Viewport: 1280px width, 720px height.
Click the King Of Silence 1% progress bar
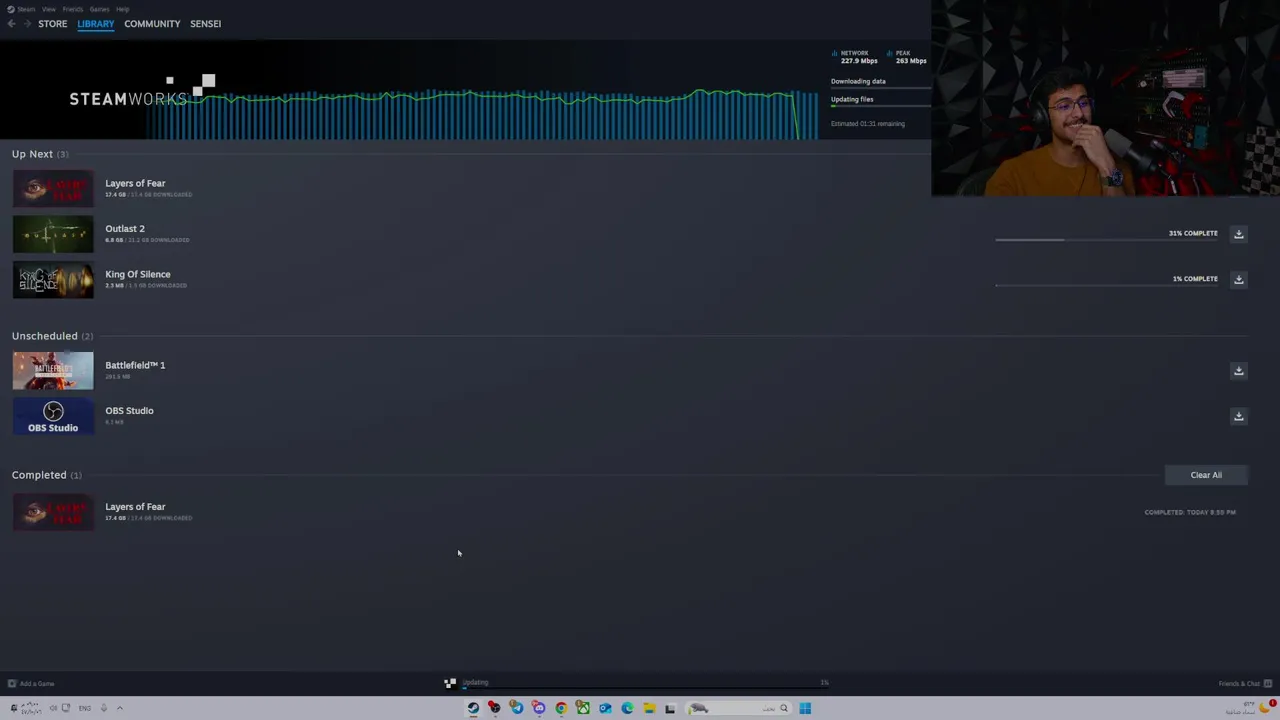(1106, 286)
